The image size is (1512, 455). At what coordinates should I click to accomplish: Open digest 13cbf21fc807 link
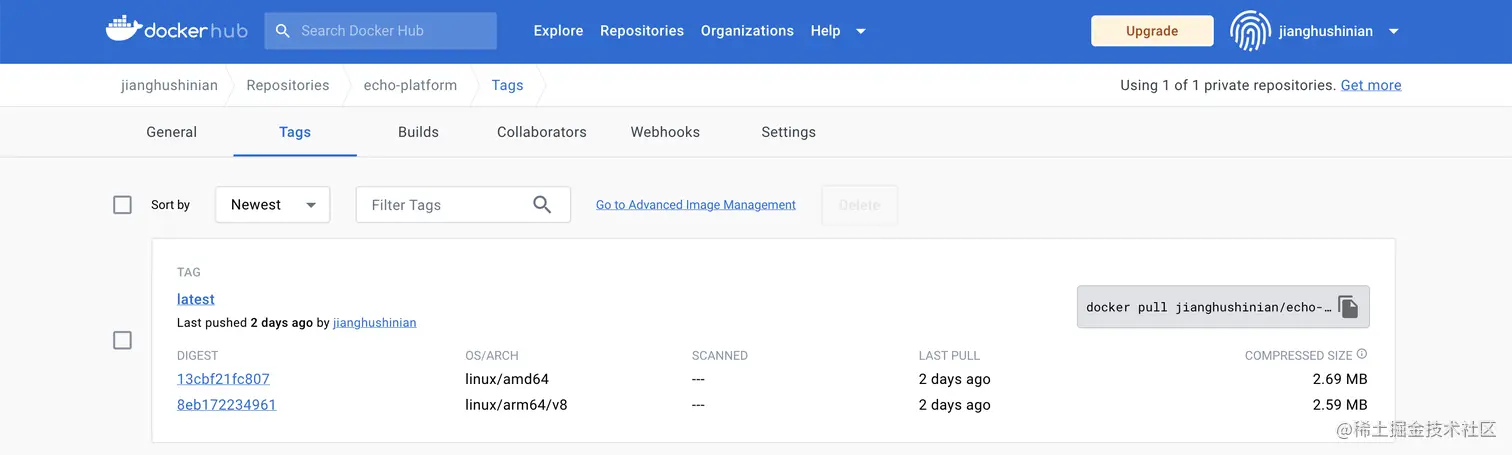click(x=223, y=379)
